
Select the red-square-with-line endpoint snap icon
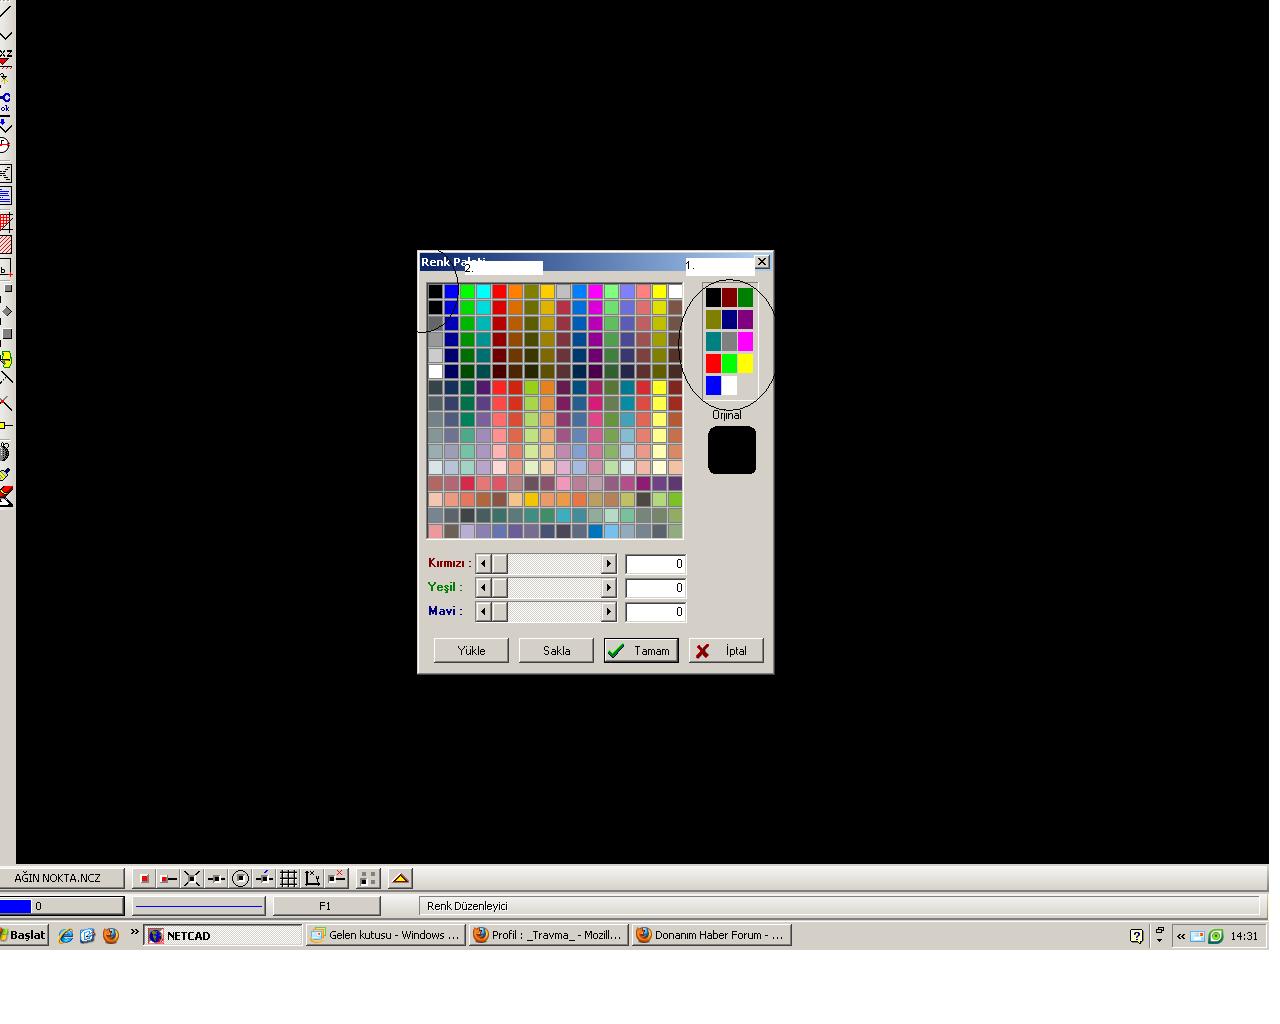click(168, 878)
